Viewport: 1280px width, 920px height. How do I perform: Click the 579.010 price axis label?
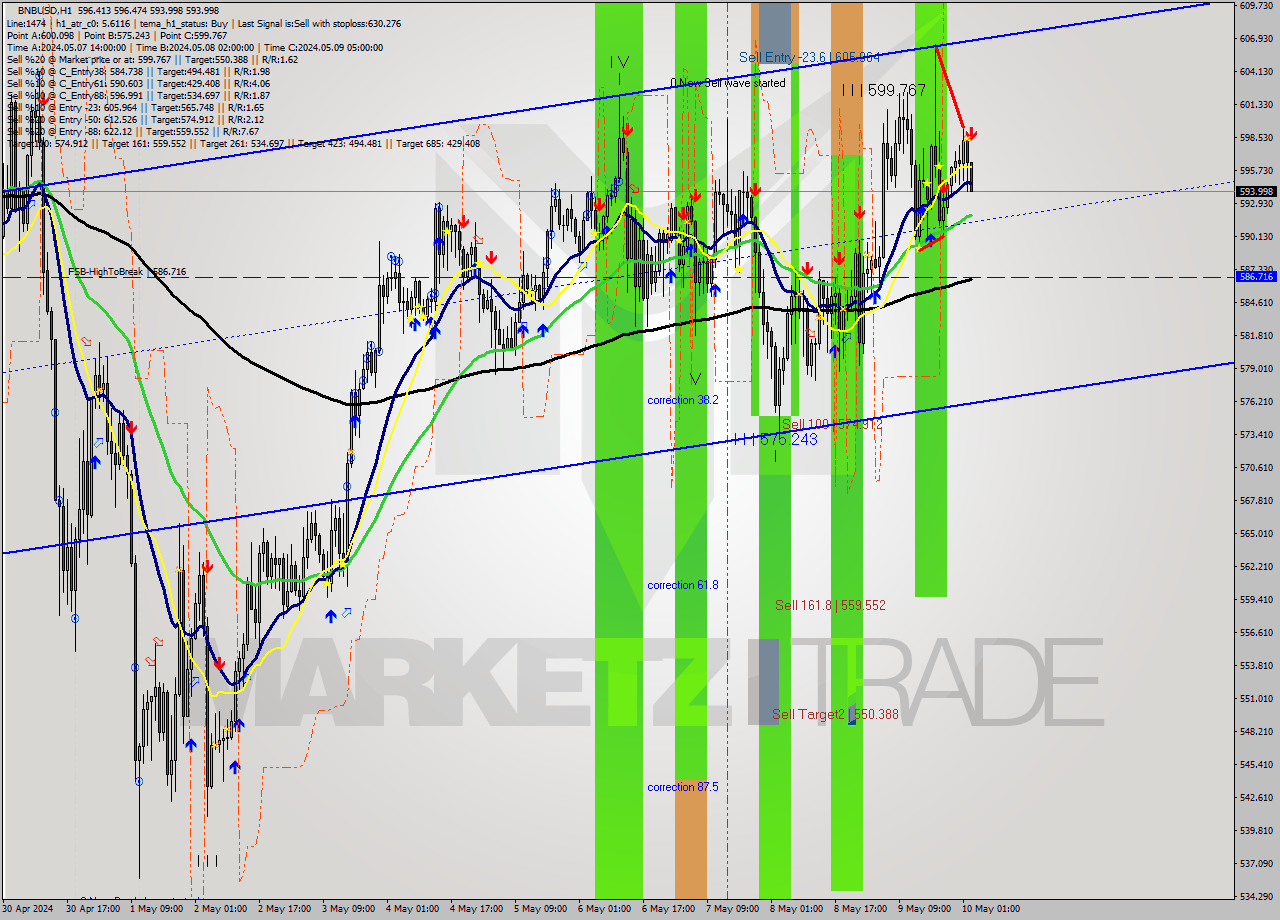tap(1256, 368)
